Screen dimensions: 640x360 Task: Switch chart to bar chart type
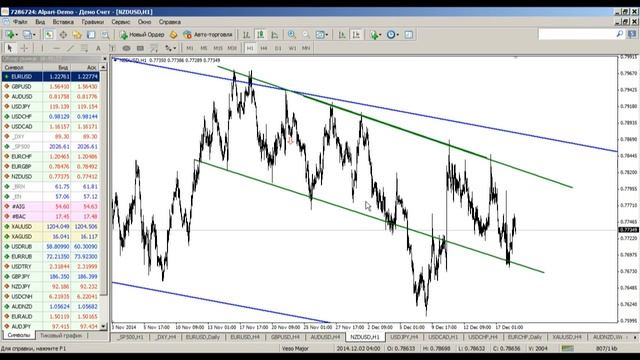tap(246, 35)
